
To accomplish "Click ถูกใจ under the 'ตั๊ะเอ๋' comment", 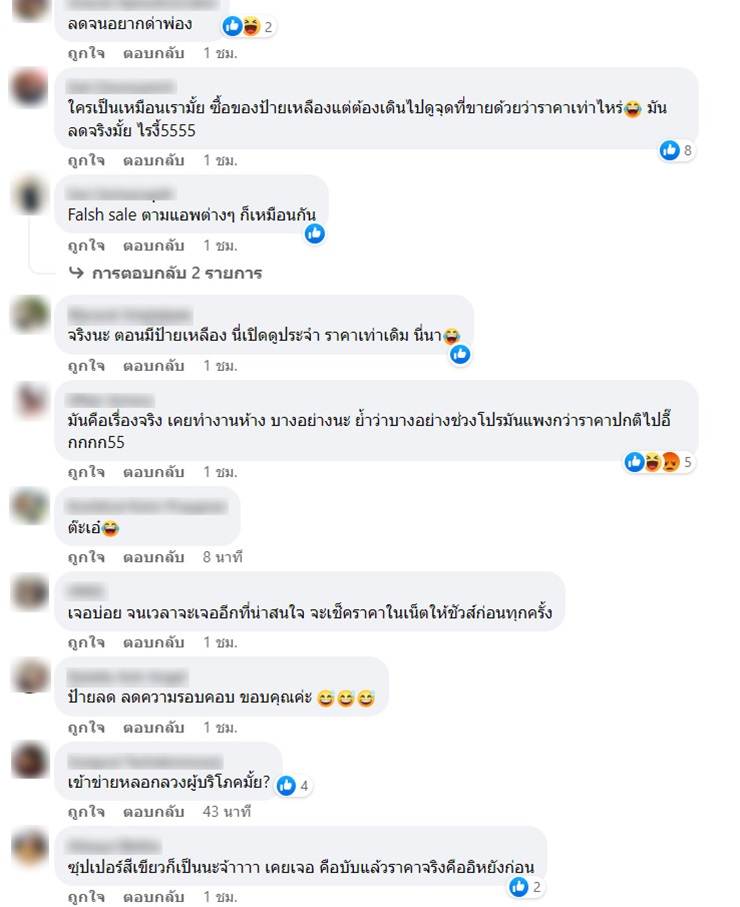I will (86, 557).
